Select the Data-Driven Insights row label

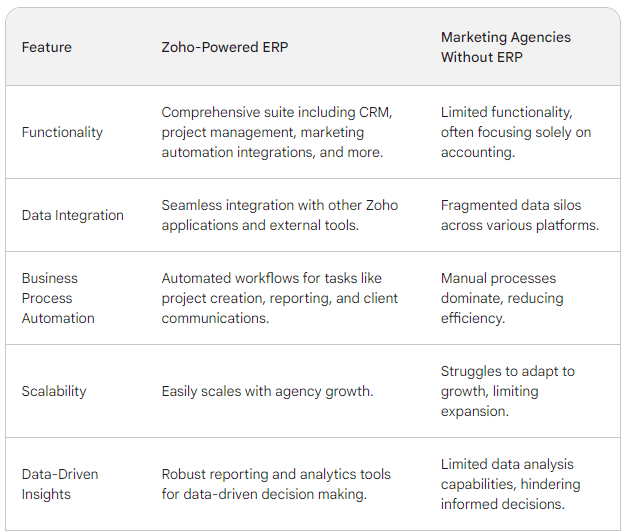(x=60, y=484)
